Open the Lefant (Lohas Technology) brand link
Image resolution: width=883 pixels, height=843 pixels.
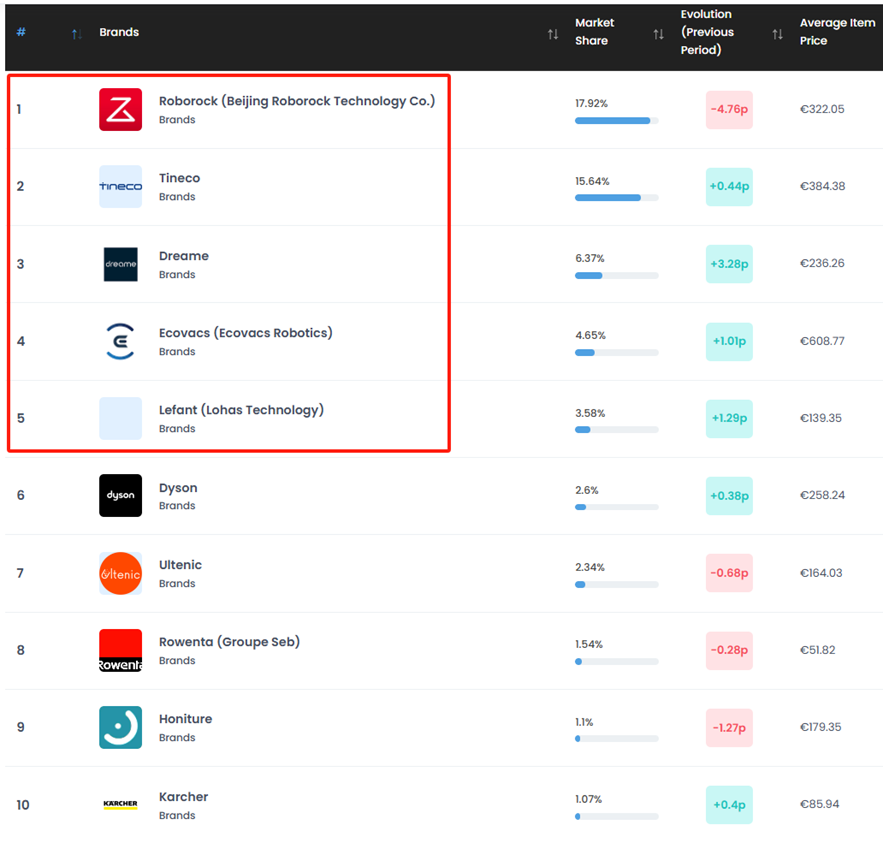coord(241,410)
